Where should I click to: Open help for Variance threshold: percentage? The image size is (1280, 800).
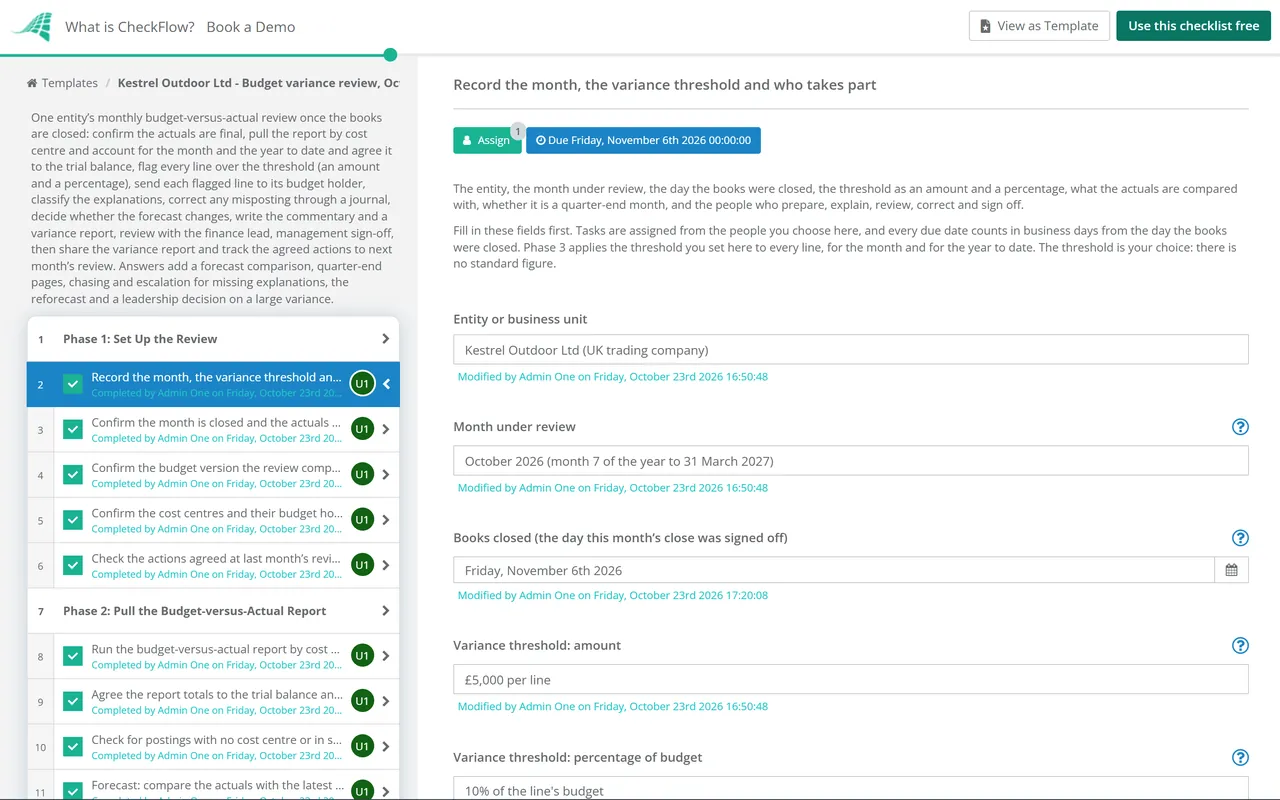tap(1240, 758)
